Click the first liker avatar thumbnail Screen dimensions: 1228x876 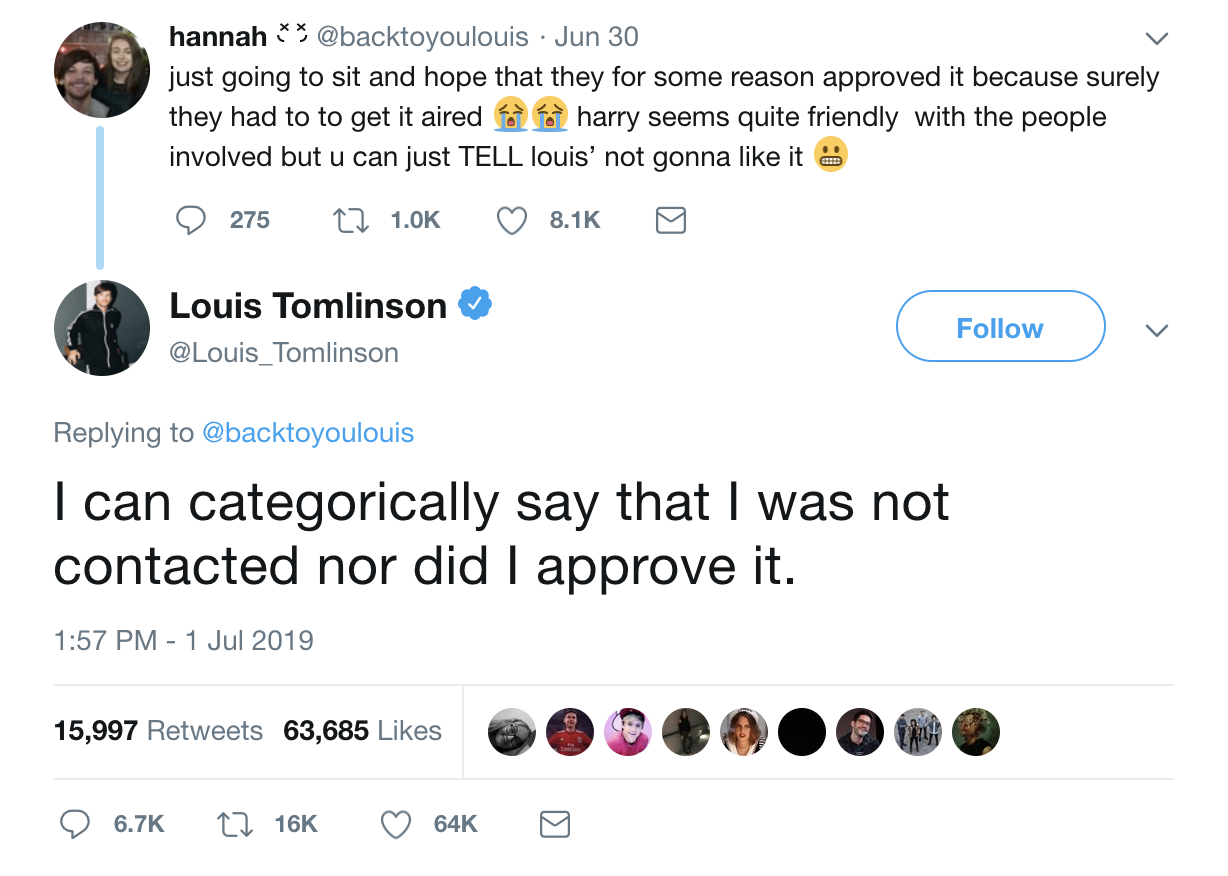511,731
